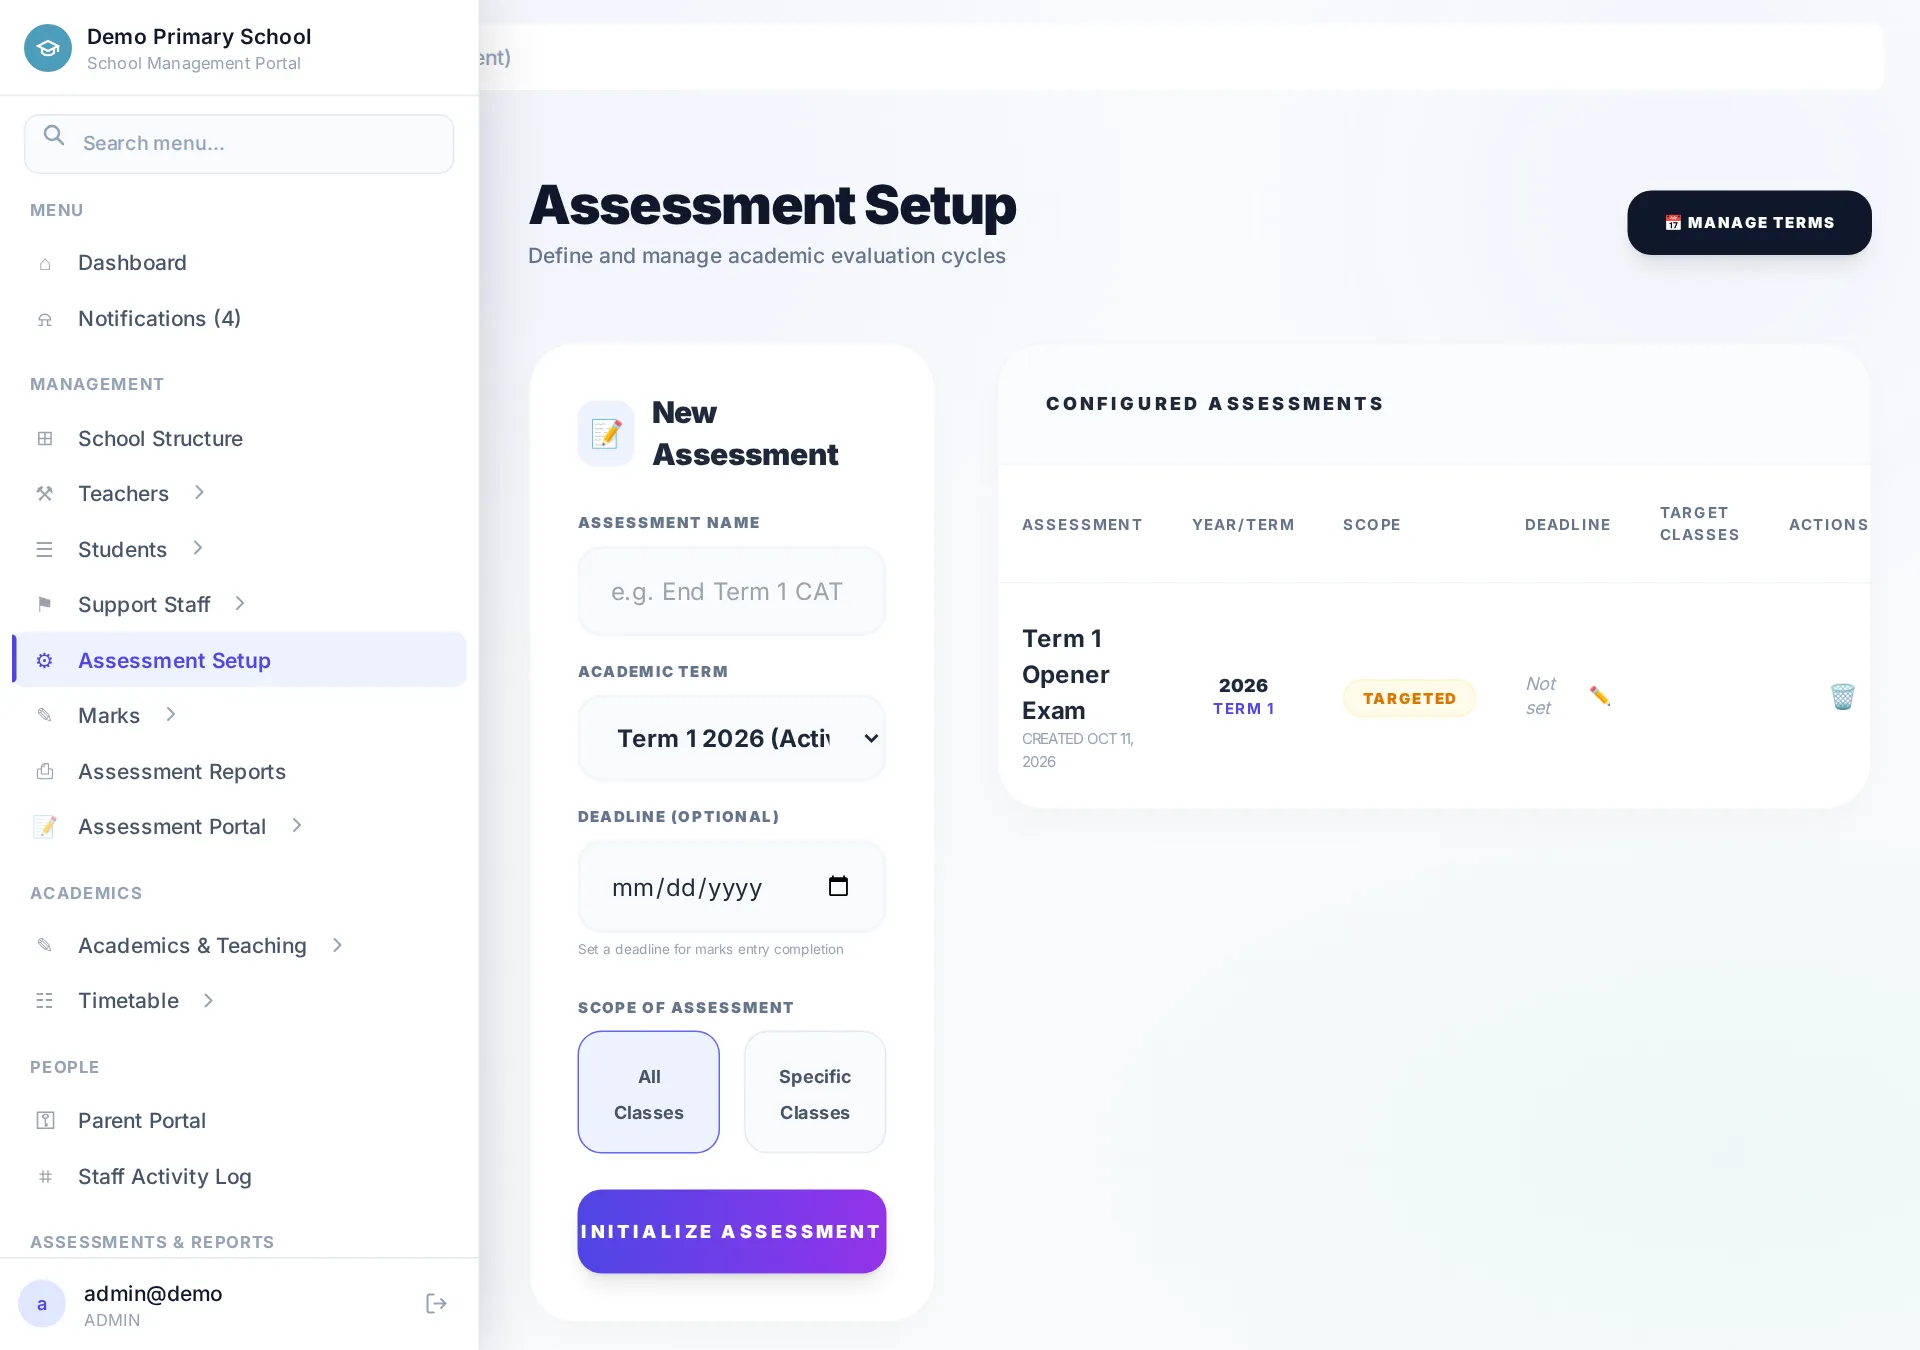Click the school graduation cap logo
The height and width of the screenshot is (1350, 1920).
pos(48,48)
